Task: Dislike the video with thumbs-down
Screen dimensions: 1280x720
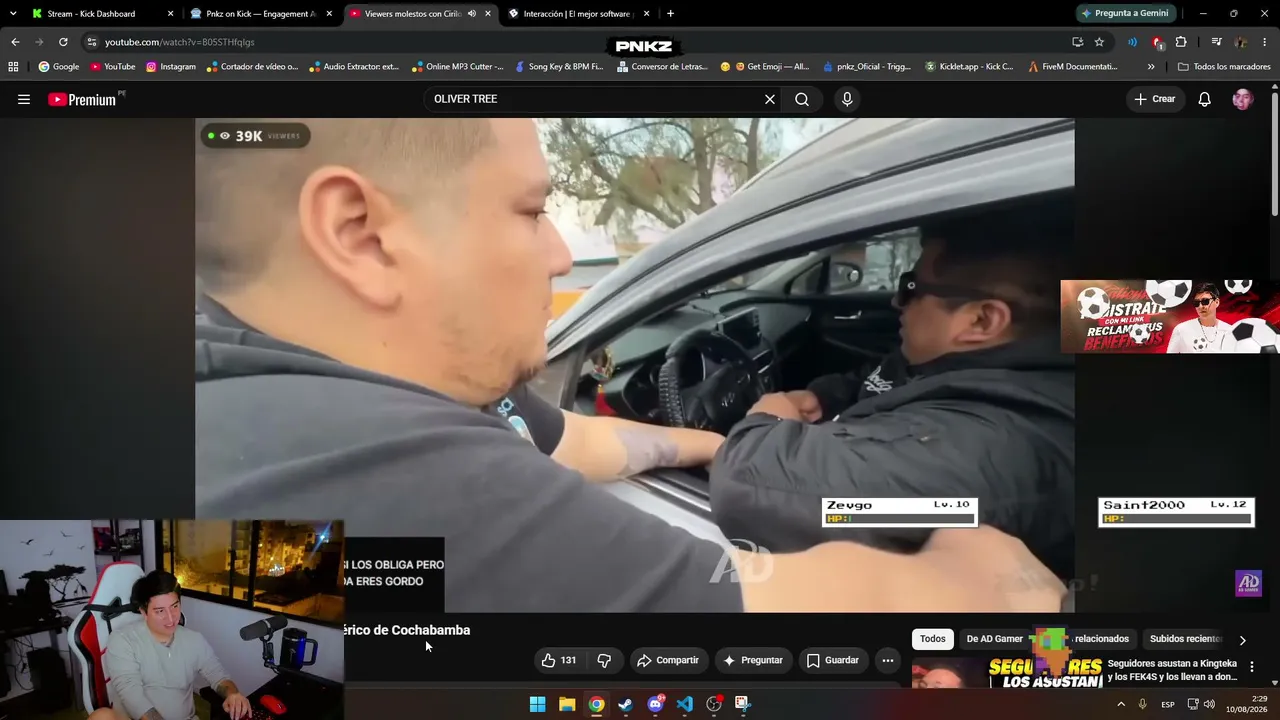Action: click(604, 660)
